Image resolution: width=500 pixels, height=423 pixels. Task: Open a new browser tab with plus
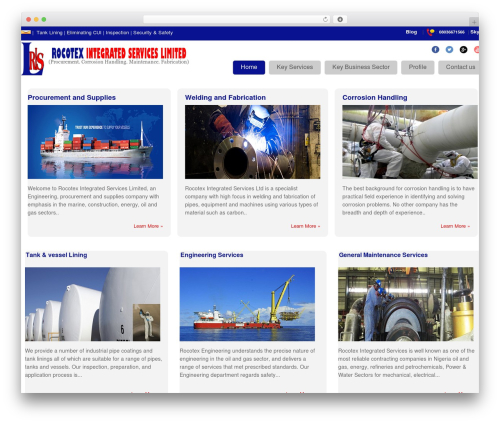pos(474,22)
